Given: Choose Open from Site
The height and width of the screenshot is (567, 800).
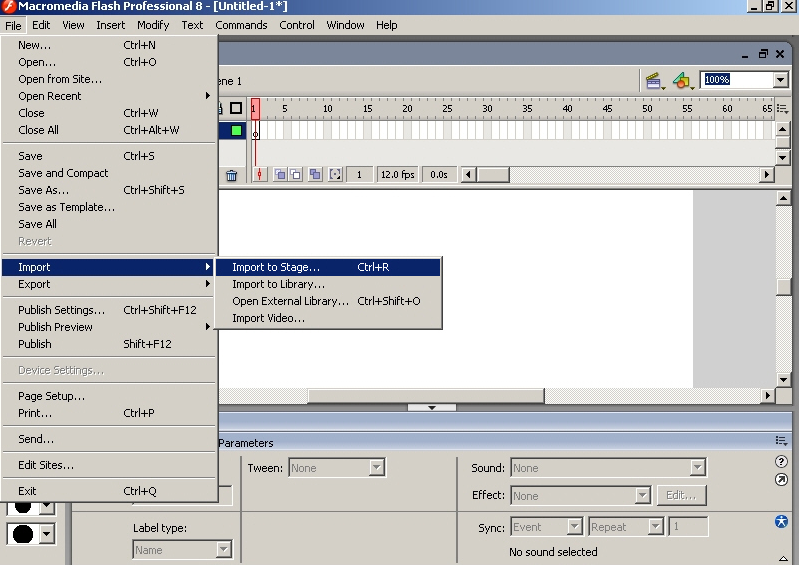Looking at the screenshot, I should coord(109,79).
